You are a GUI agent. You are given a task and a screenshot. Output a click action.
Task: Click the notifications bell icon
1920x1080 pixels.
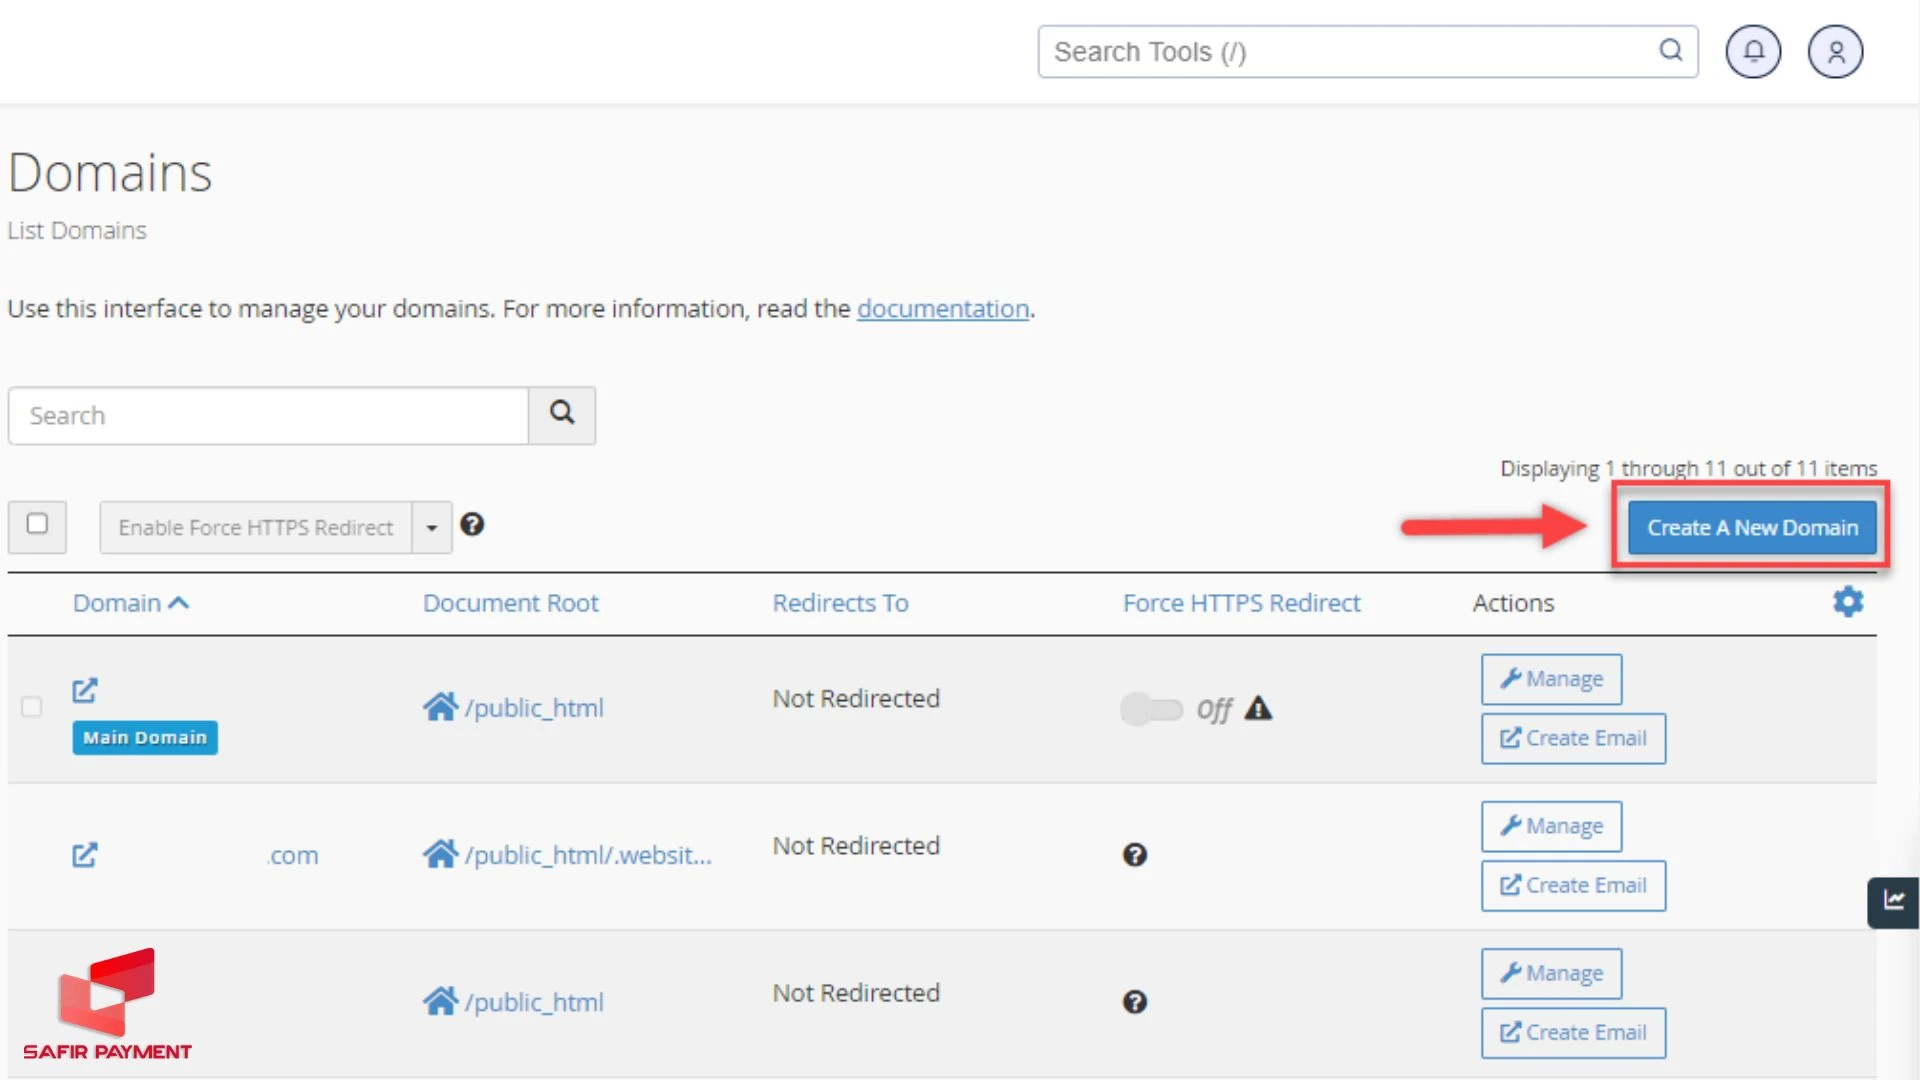pos(1753,51)
